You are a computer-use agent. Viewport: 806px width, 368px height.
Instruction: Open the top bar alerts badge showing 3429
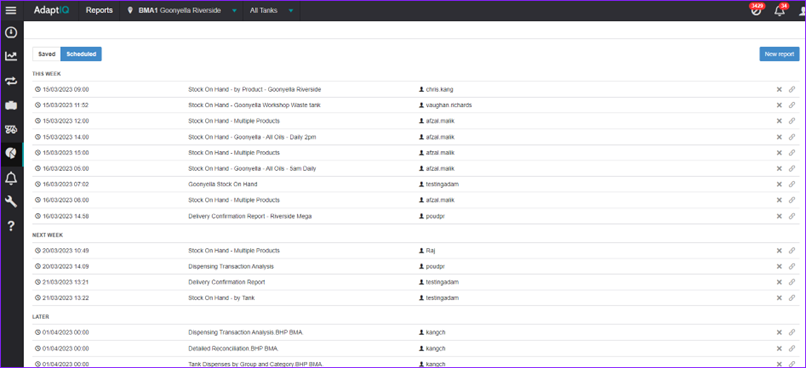[756, 10]
